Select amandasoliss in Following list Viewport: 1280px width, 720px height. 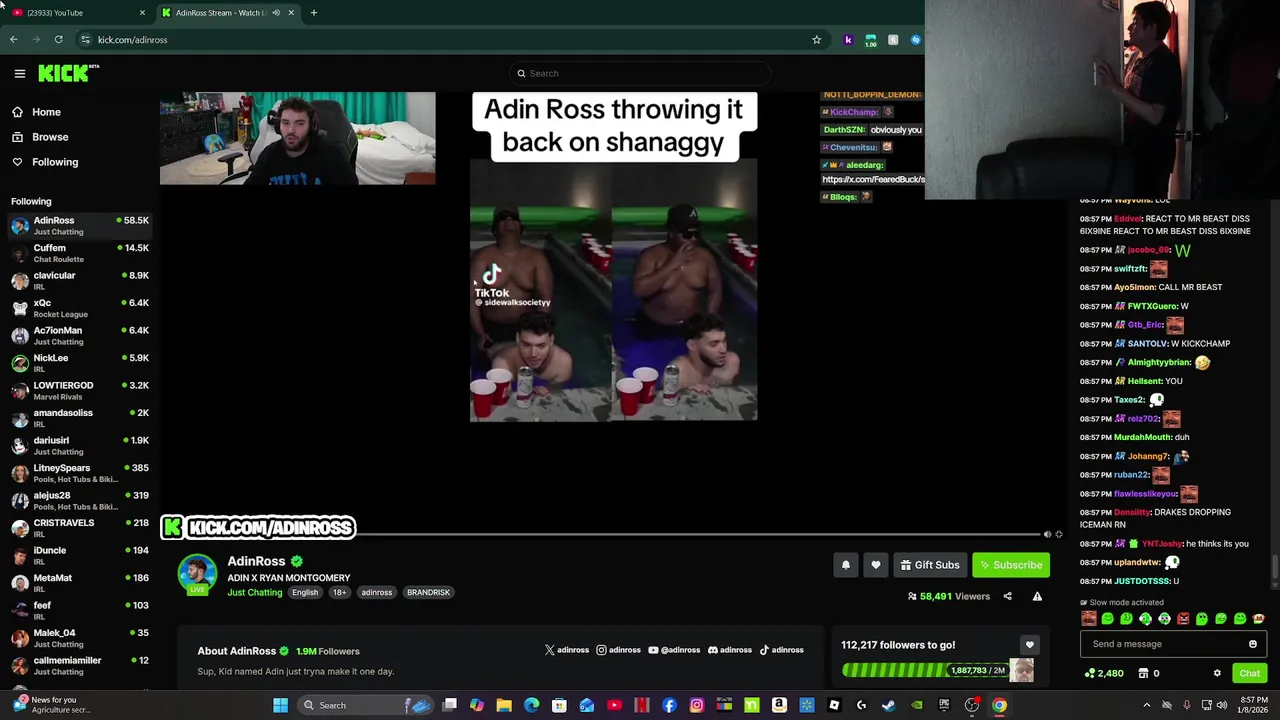[x=80, y=418]
